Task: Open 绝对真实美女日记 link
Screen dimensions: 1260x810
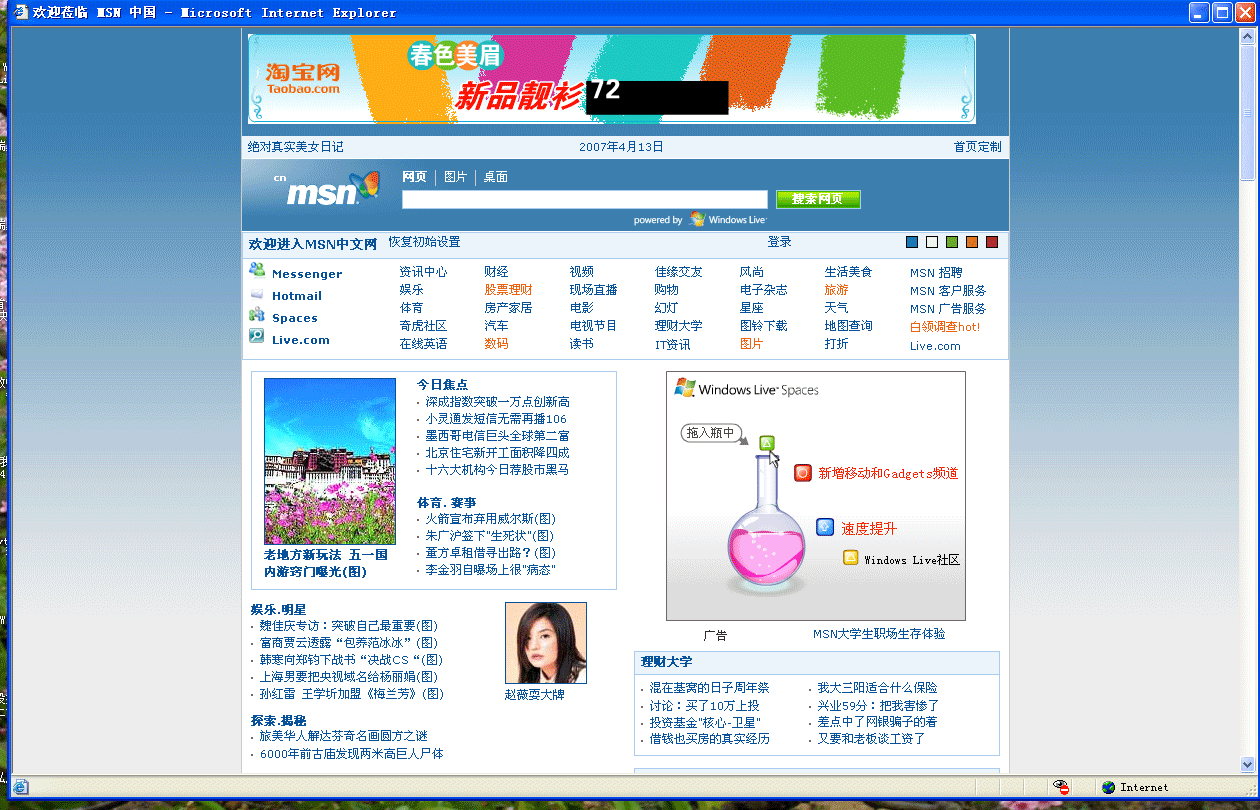Action: click(x=296, y=147)
